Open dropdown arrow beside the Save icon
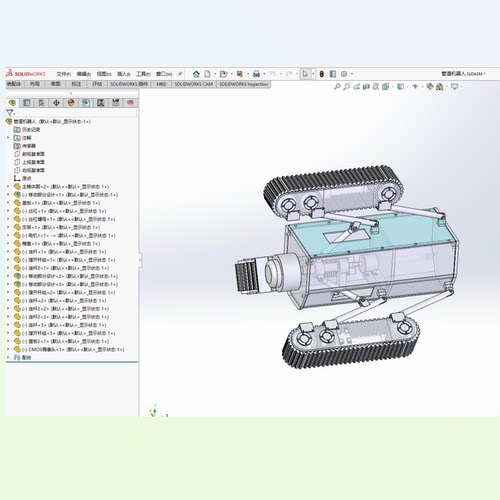Screen dimensions: 500x500 [248, 74]
